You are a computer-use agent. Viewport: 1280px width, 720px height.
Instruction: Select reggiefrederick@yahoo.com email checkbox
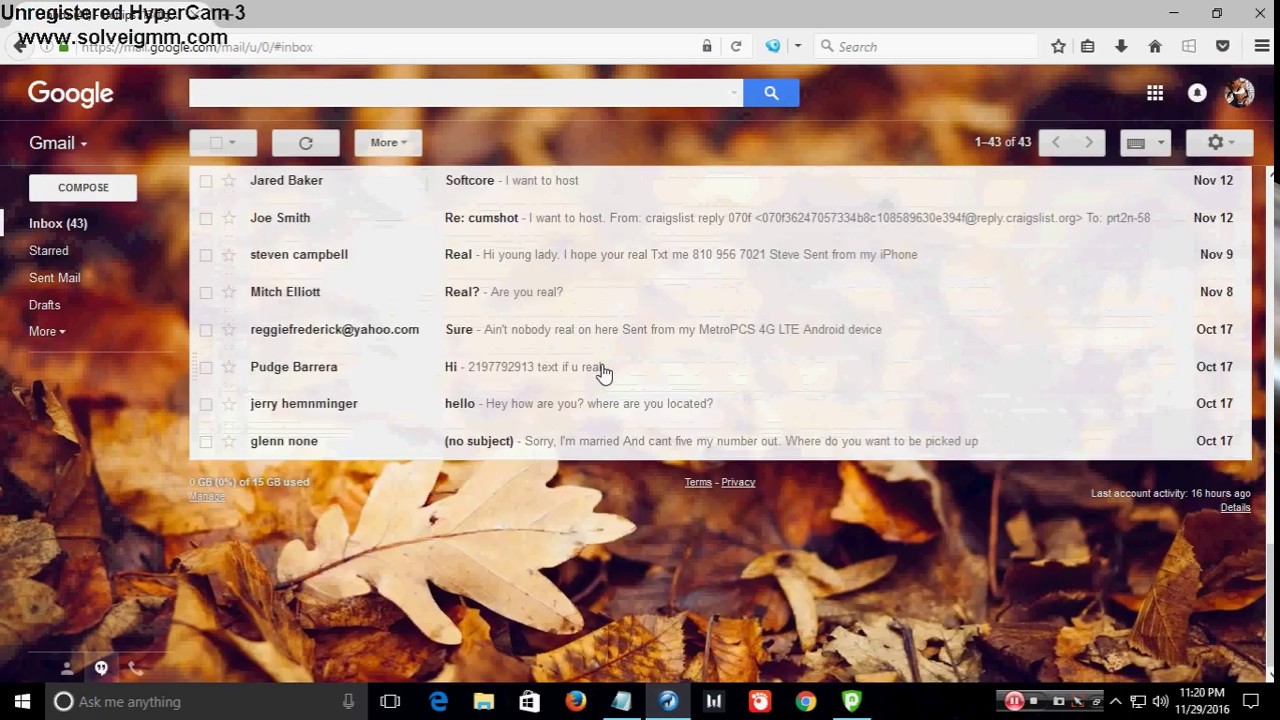tap(205, 330)
